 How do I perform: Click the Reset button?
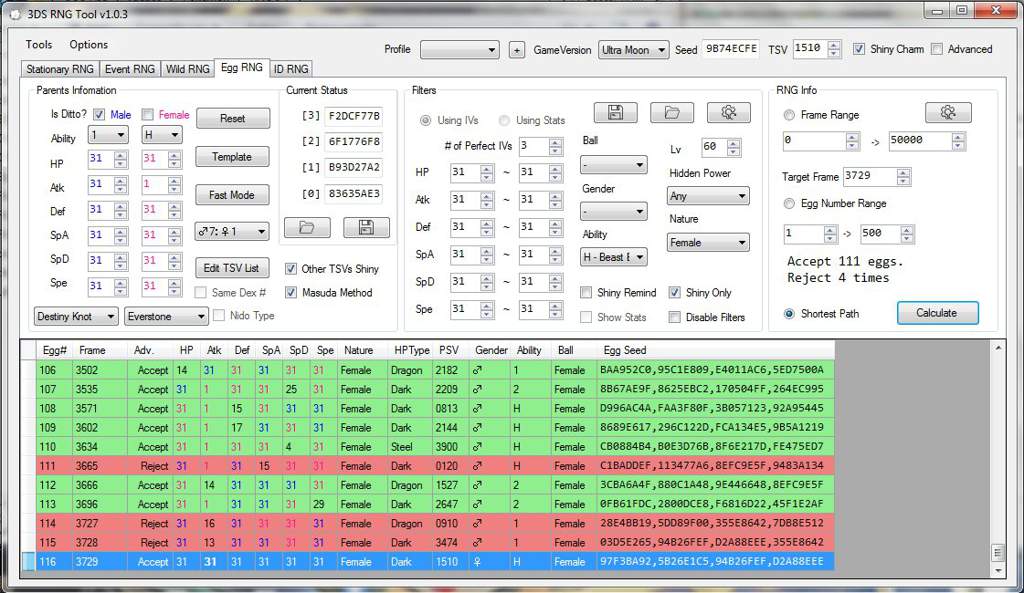[x=232, y=119]
